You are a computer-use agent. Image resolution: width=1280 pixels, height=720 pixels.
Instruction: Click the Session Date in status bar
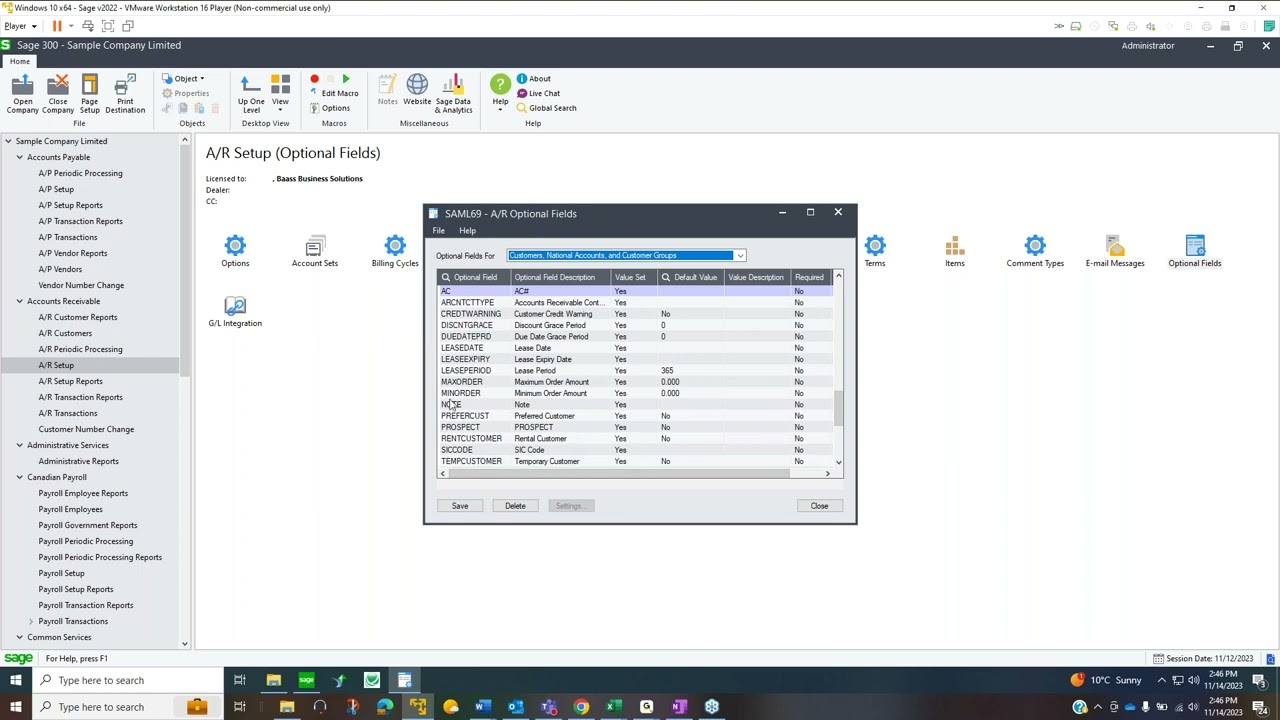click(x=1203, y=659)
